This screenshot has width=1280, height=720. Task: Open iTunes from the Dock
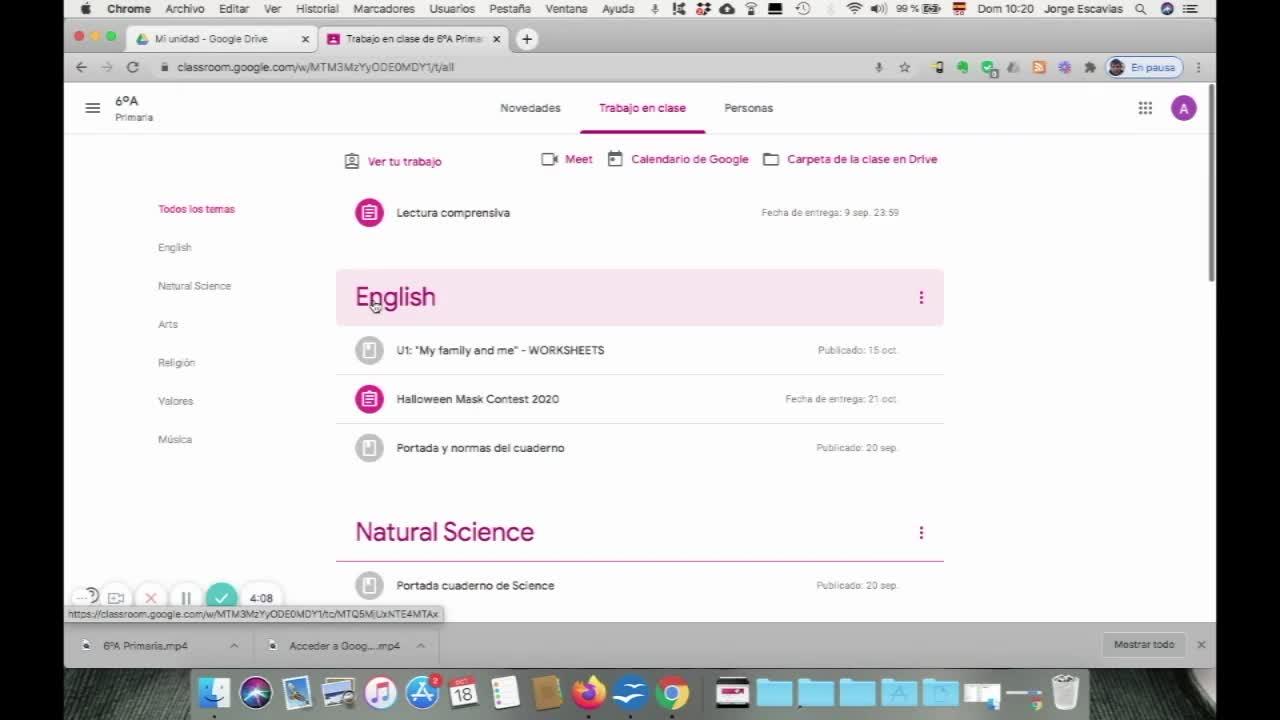click(380, 692)
